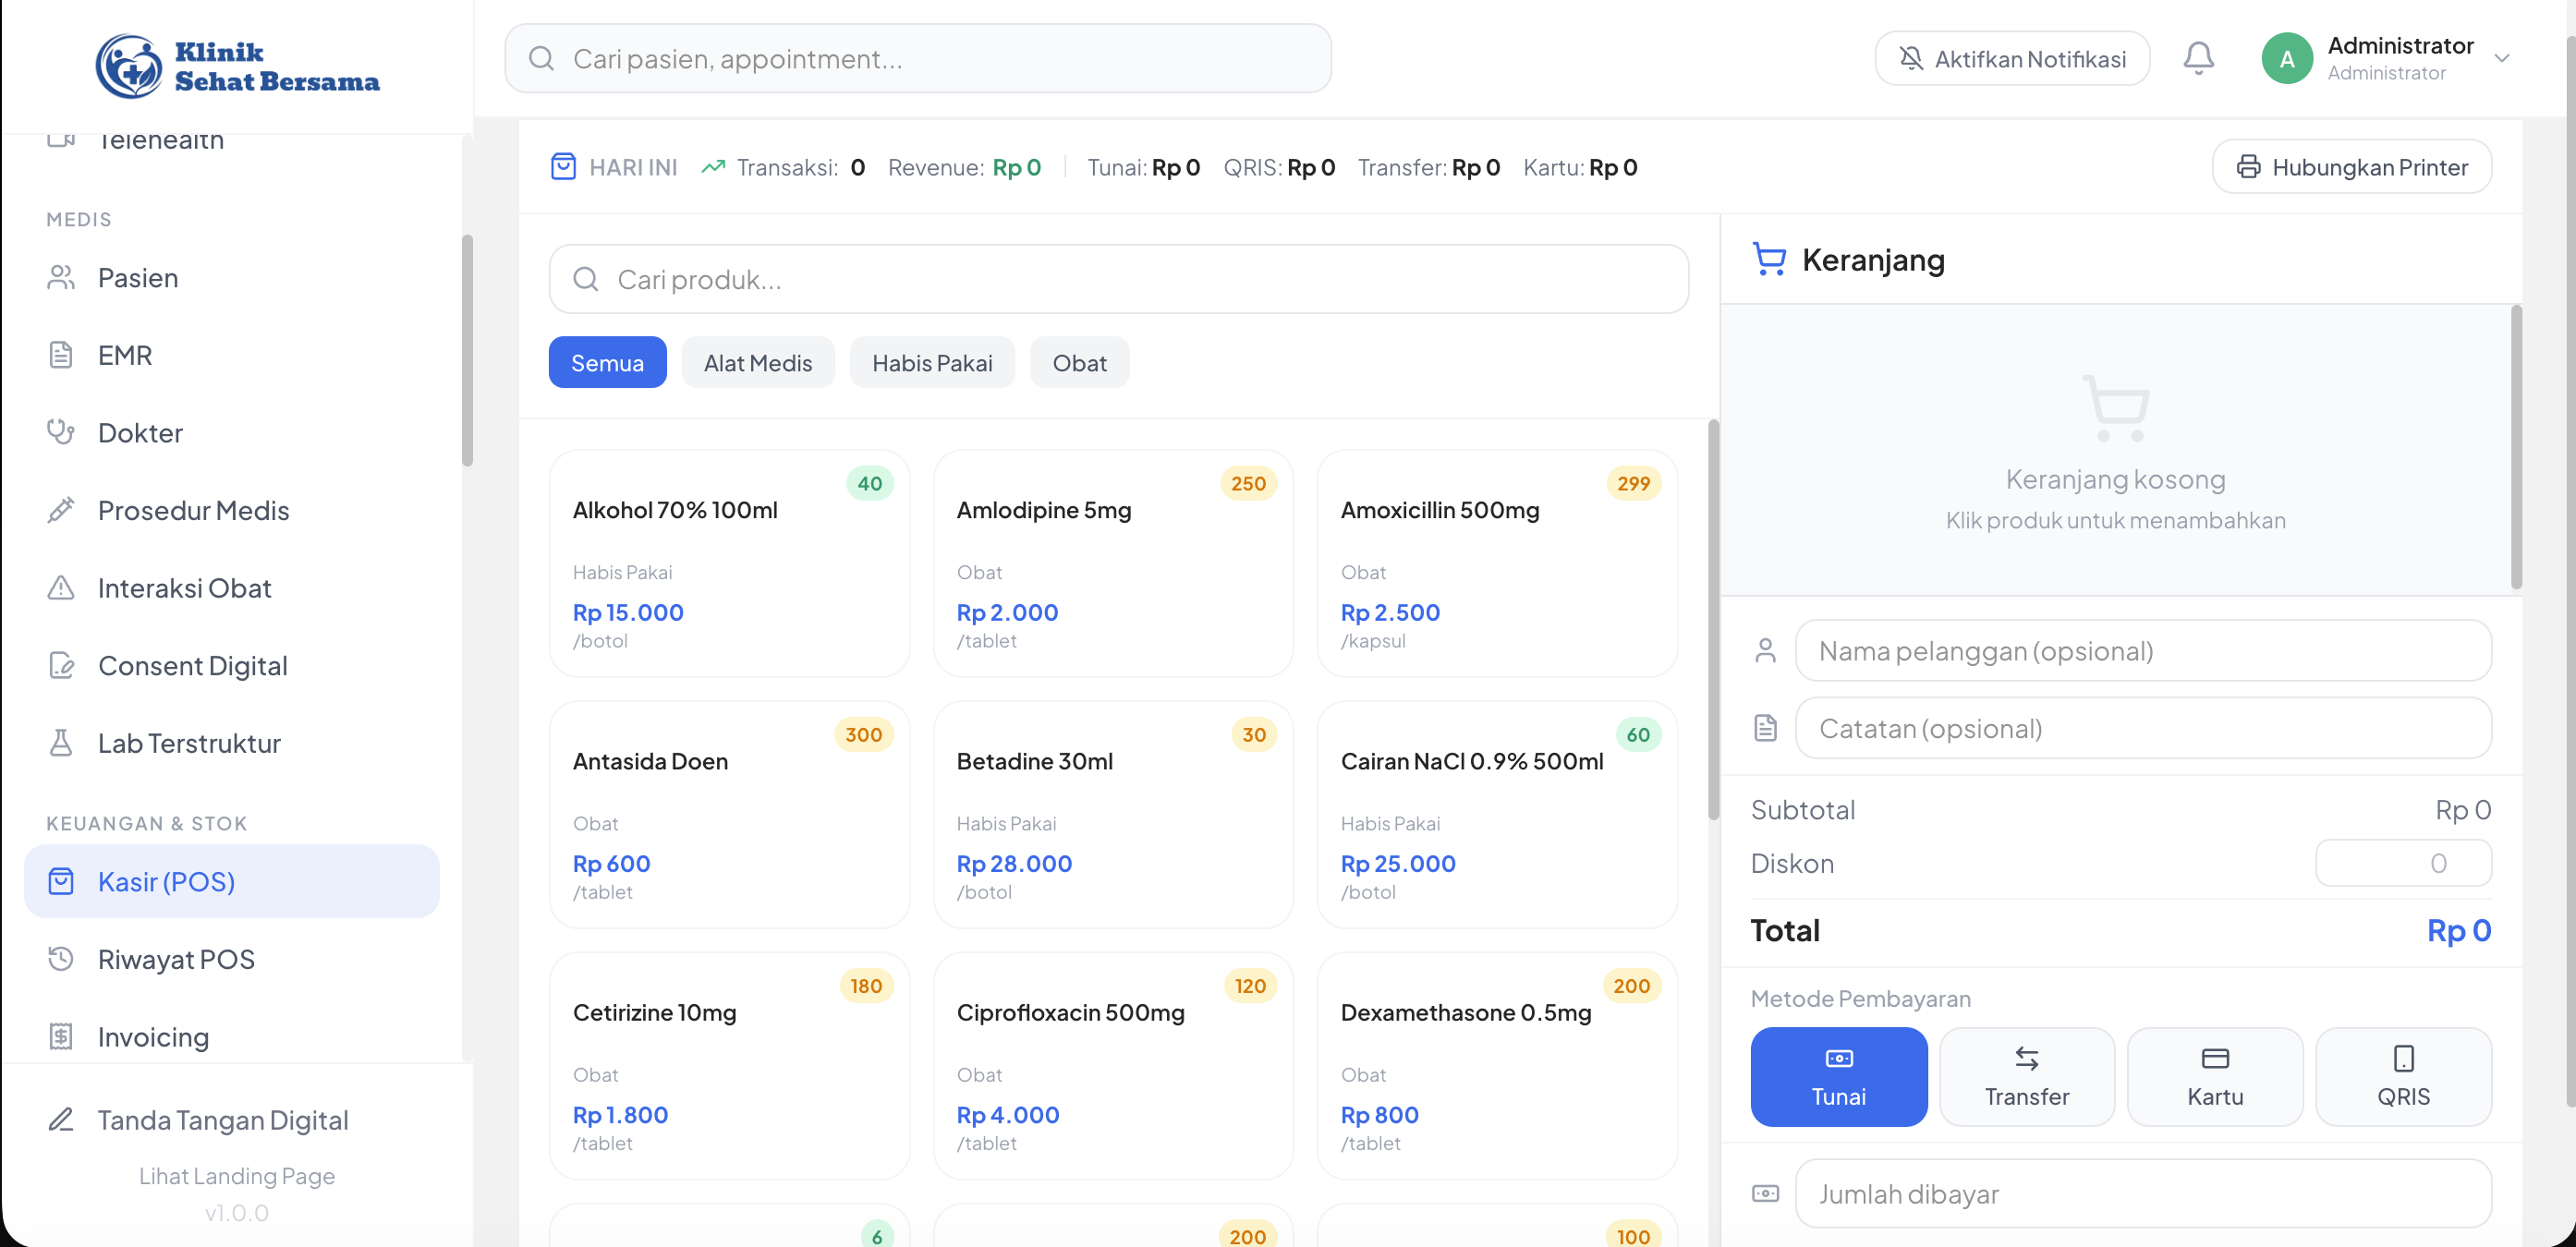
Task: Select Kartu payment option
Action: 2214,1076
